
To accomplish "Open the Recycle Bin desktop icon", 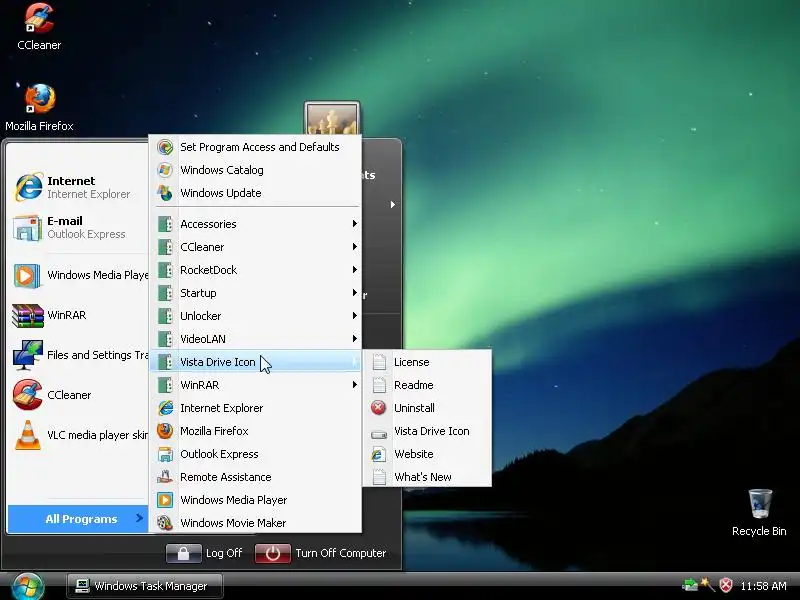I will coord(760,503).
